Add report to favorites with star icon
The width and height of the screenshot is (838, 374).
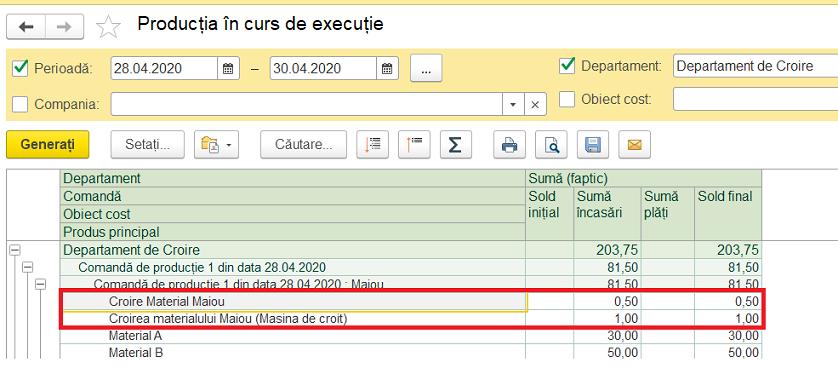pyautogui.click(x=108, y=27)
